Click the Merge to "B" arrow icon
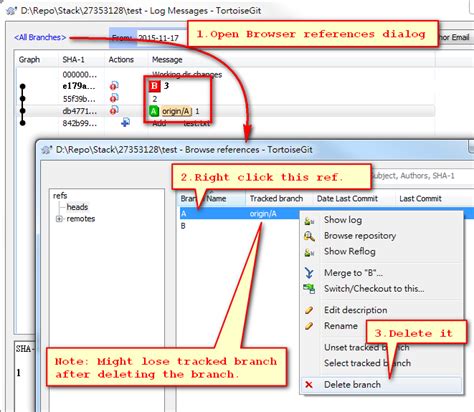474x412 pixels. click(309, 273)
